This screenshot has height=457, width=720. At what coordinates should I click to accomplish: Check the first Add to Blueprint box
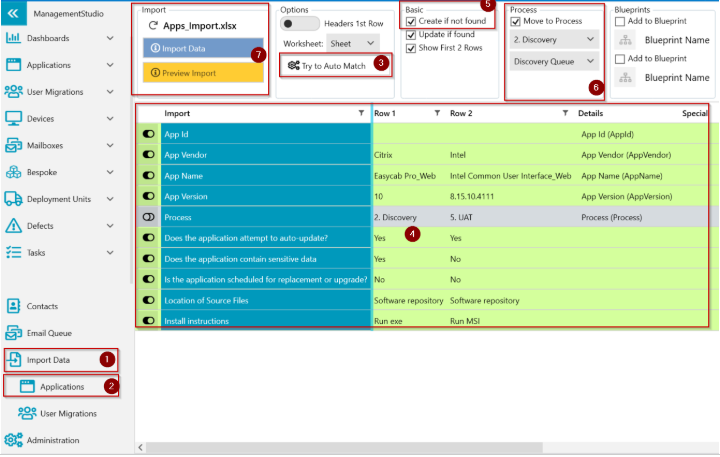620,21
